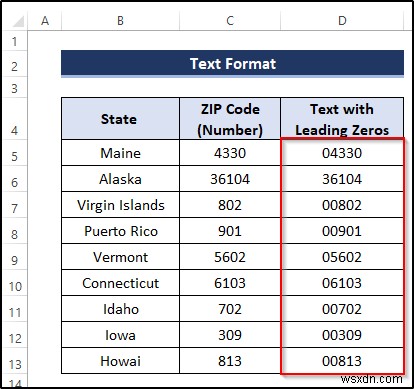Click the cell with value 4330
Viewport: 414px width, 389px height.
[230, 153]
